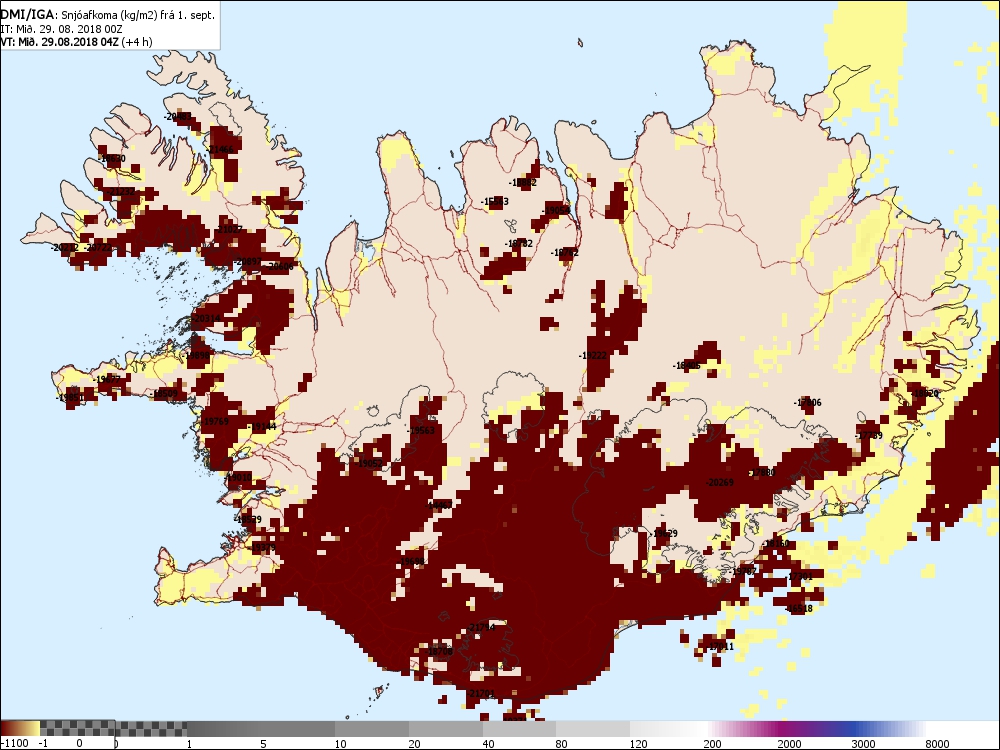Click the map title 'Snjóafkoma (kg/m2) frá 1. sept.'
Image resolution: width=1000 pixels, height=750 pixels.
[138, 15]
